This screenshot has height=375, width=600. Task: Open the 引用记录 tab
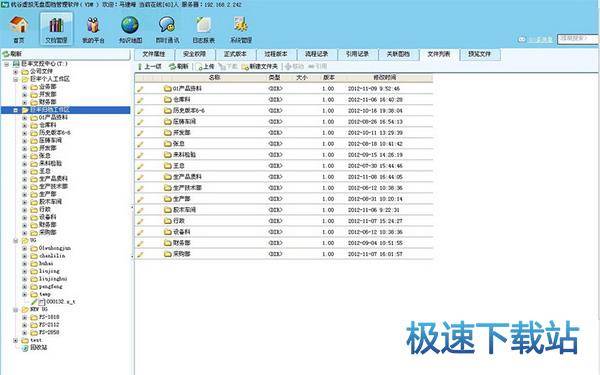(x=357, y=54)
